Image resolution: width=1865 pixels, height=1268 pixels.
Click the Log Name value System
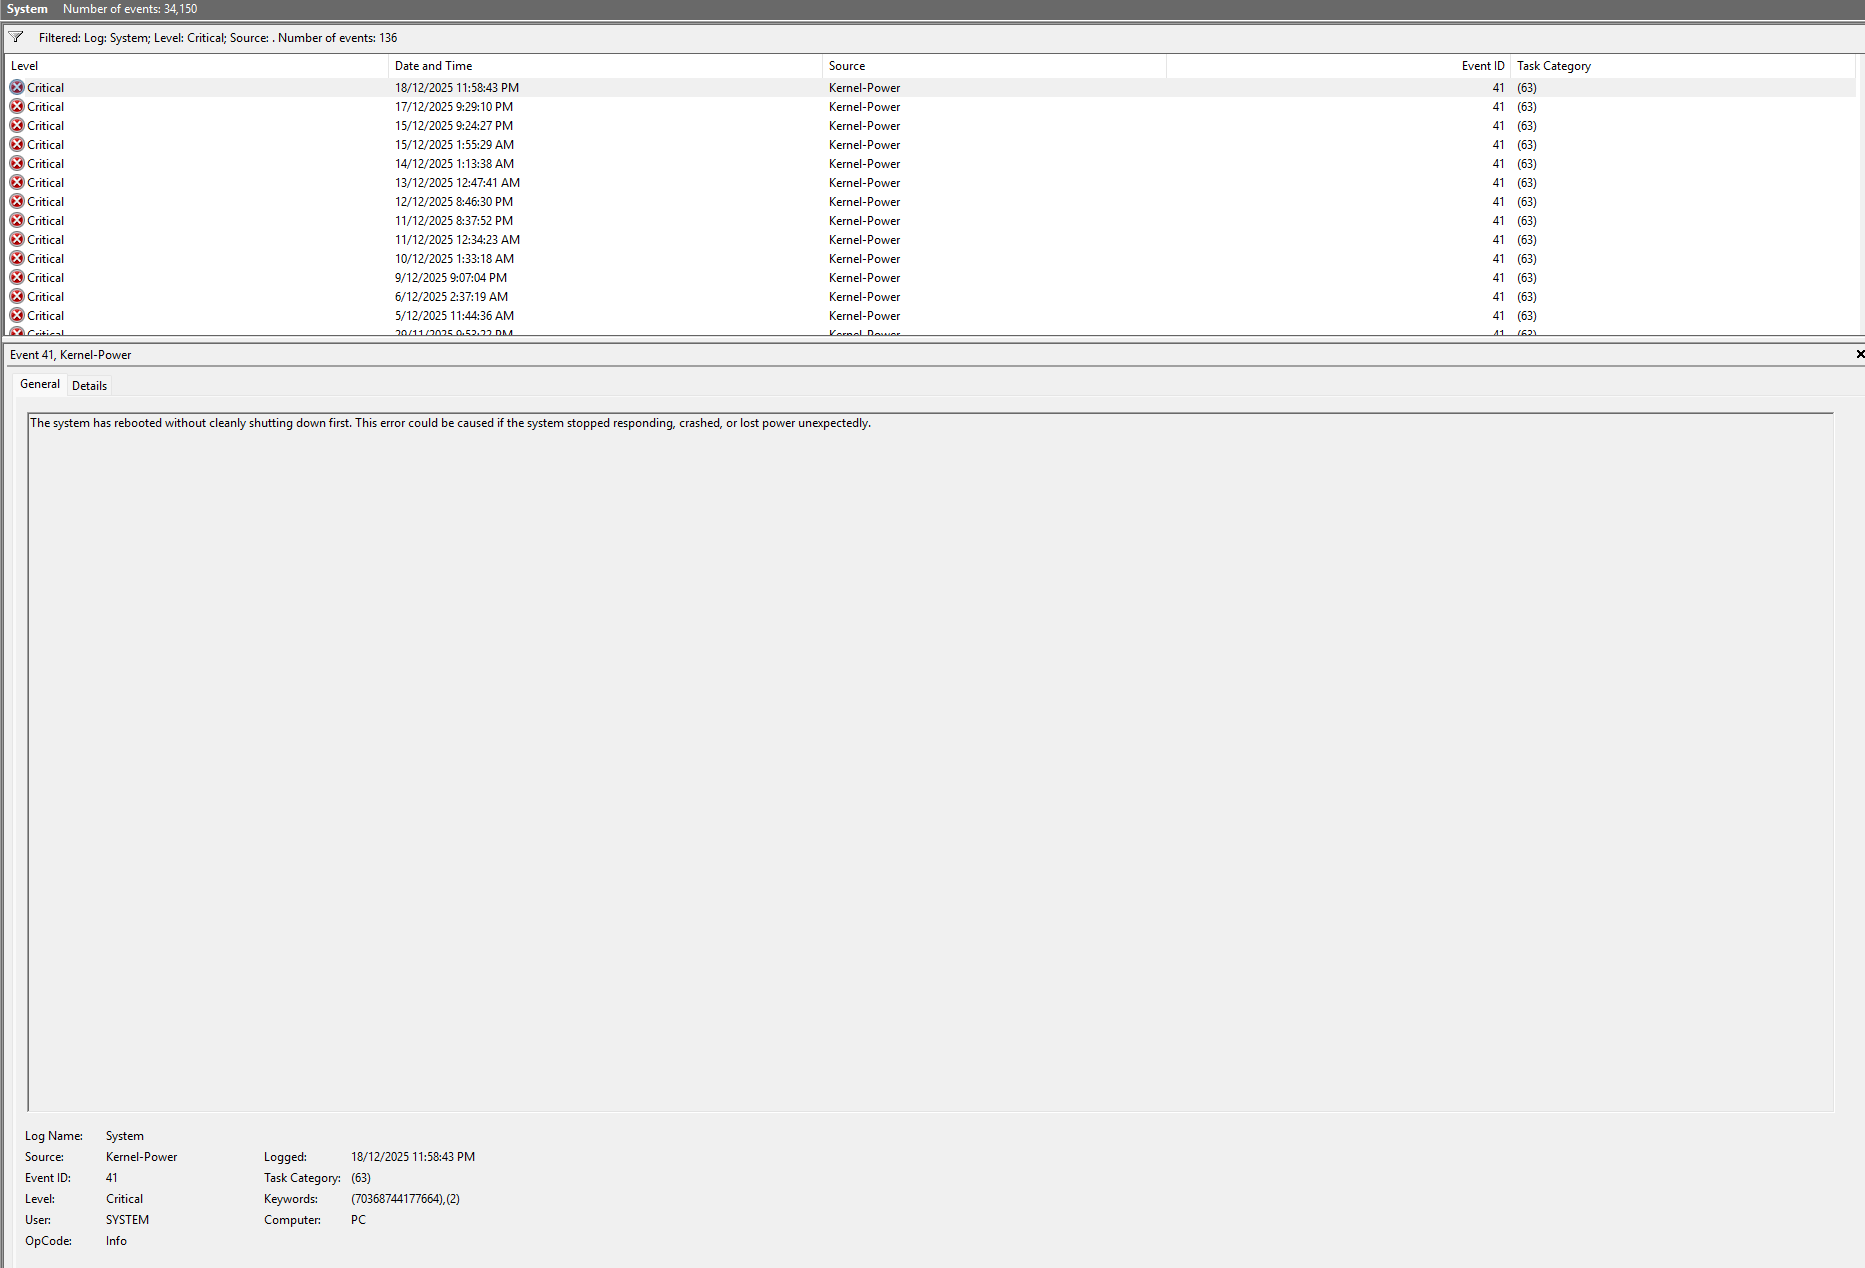125,1136
